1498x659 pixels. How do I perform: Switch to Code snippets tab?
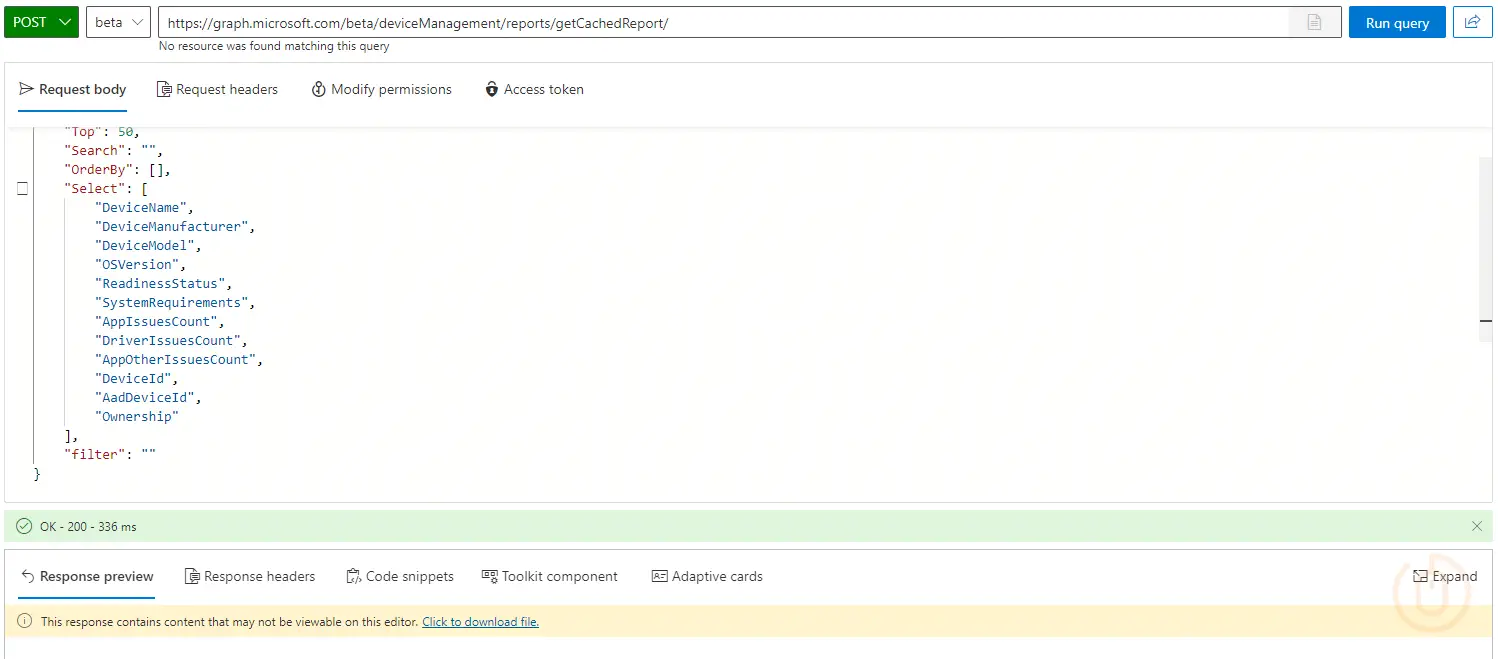(x=399, y=576)
